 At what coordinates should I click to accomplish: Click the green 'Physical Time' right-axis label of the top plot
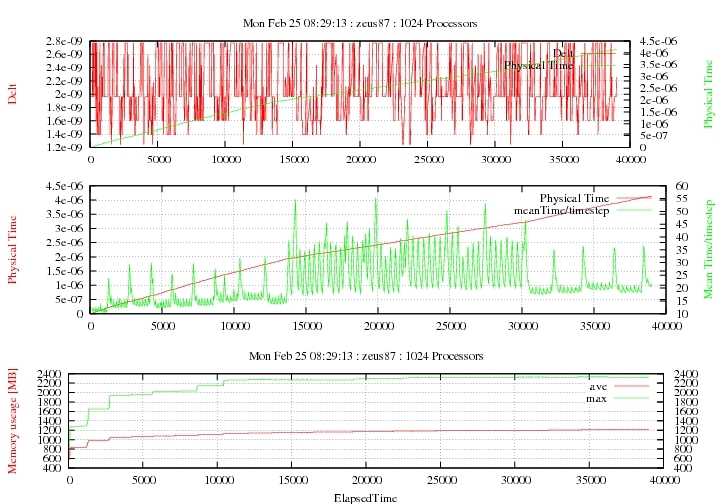[x=709, y=94]
